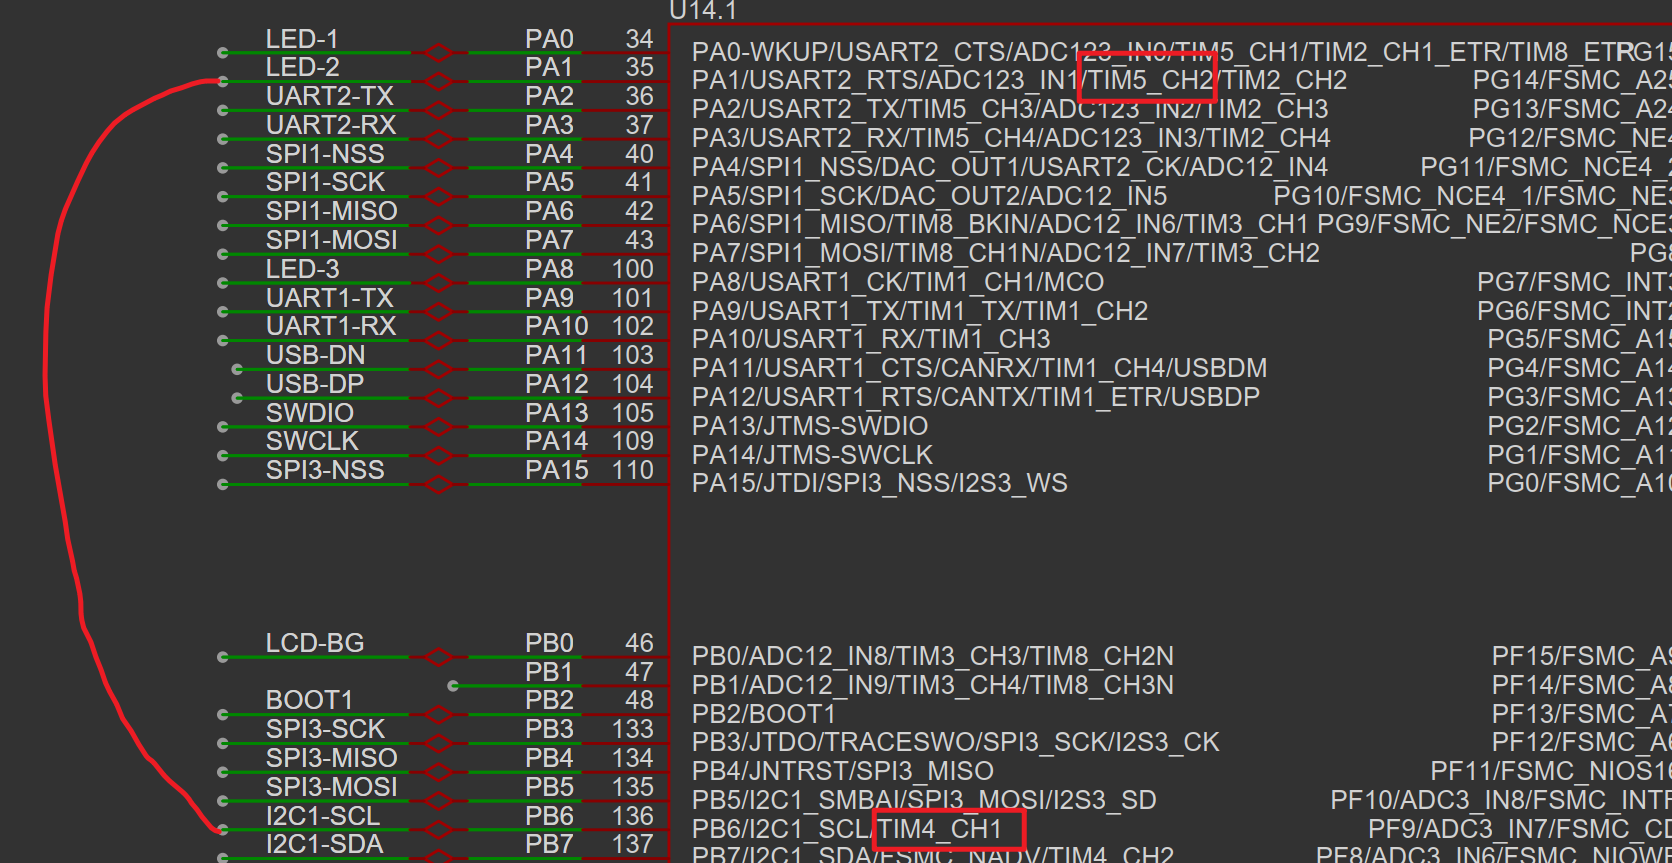Click pin number 47 next to PB1

(x=639, y=672)
